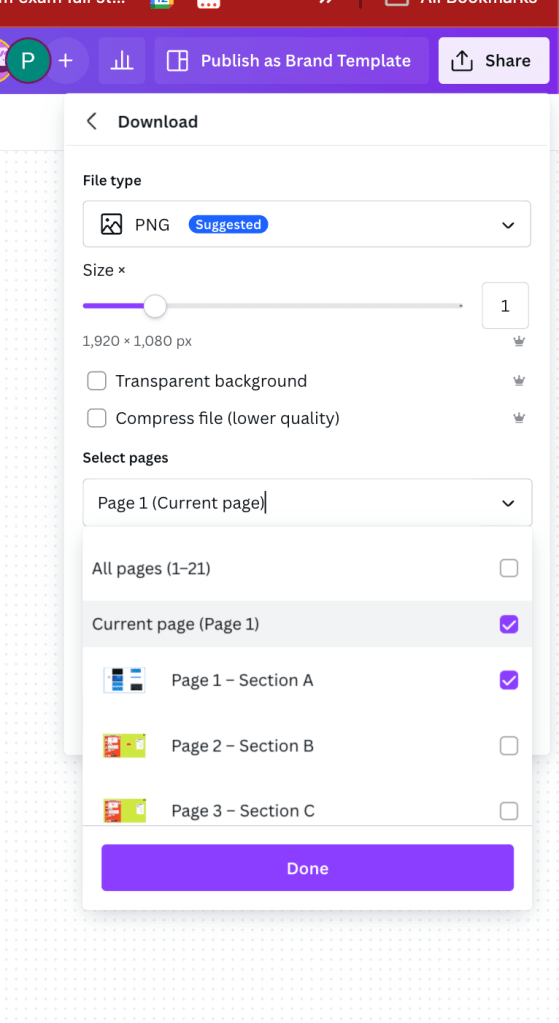Select the Current page (Page 1) row label
The height and width of the screenshot is (1023, 559).
[175, 624]
